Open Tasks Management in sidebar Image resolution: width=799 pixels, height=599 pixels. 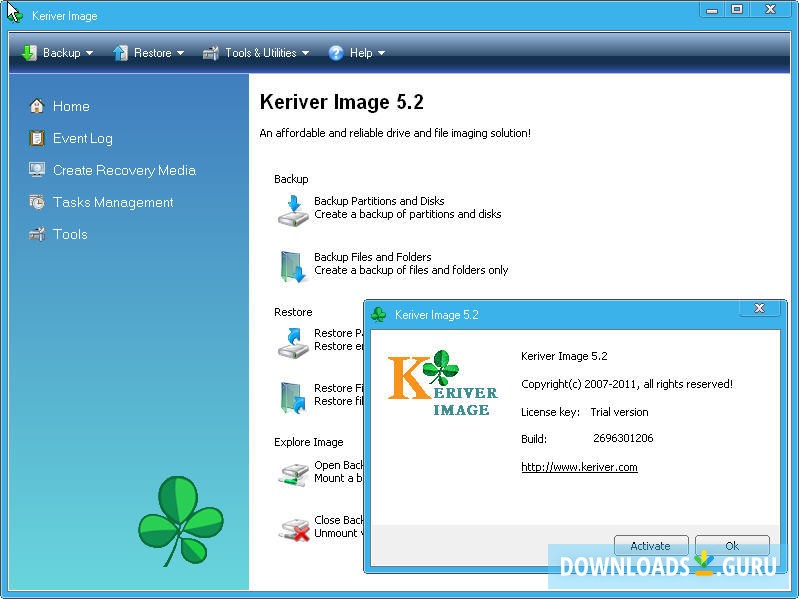point(113,202)
